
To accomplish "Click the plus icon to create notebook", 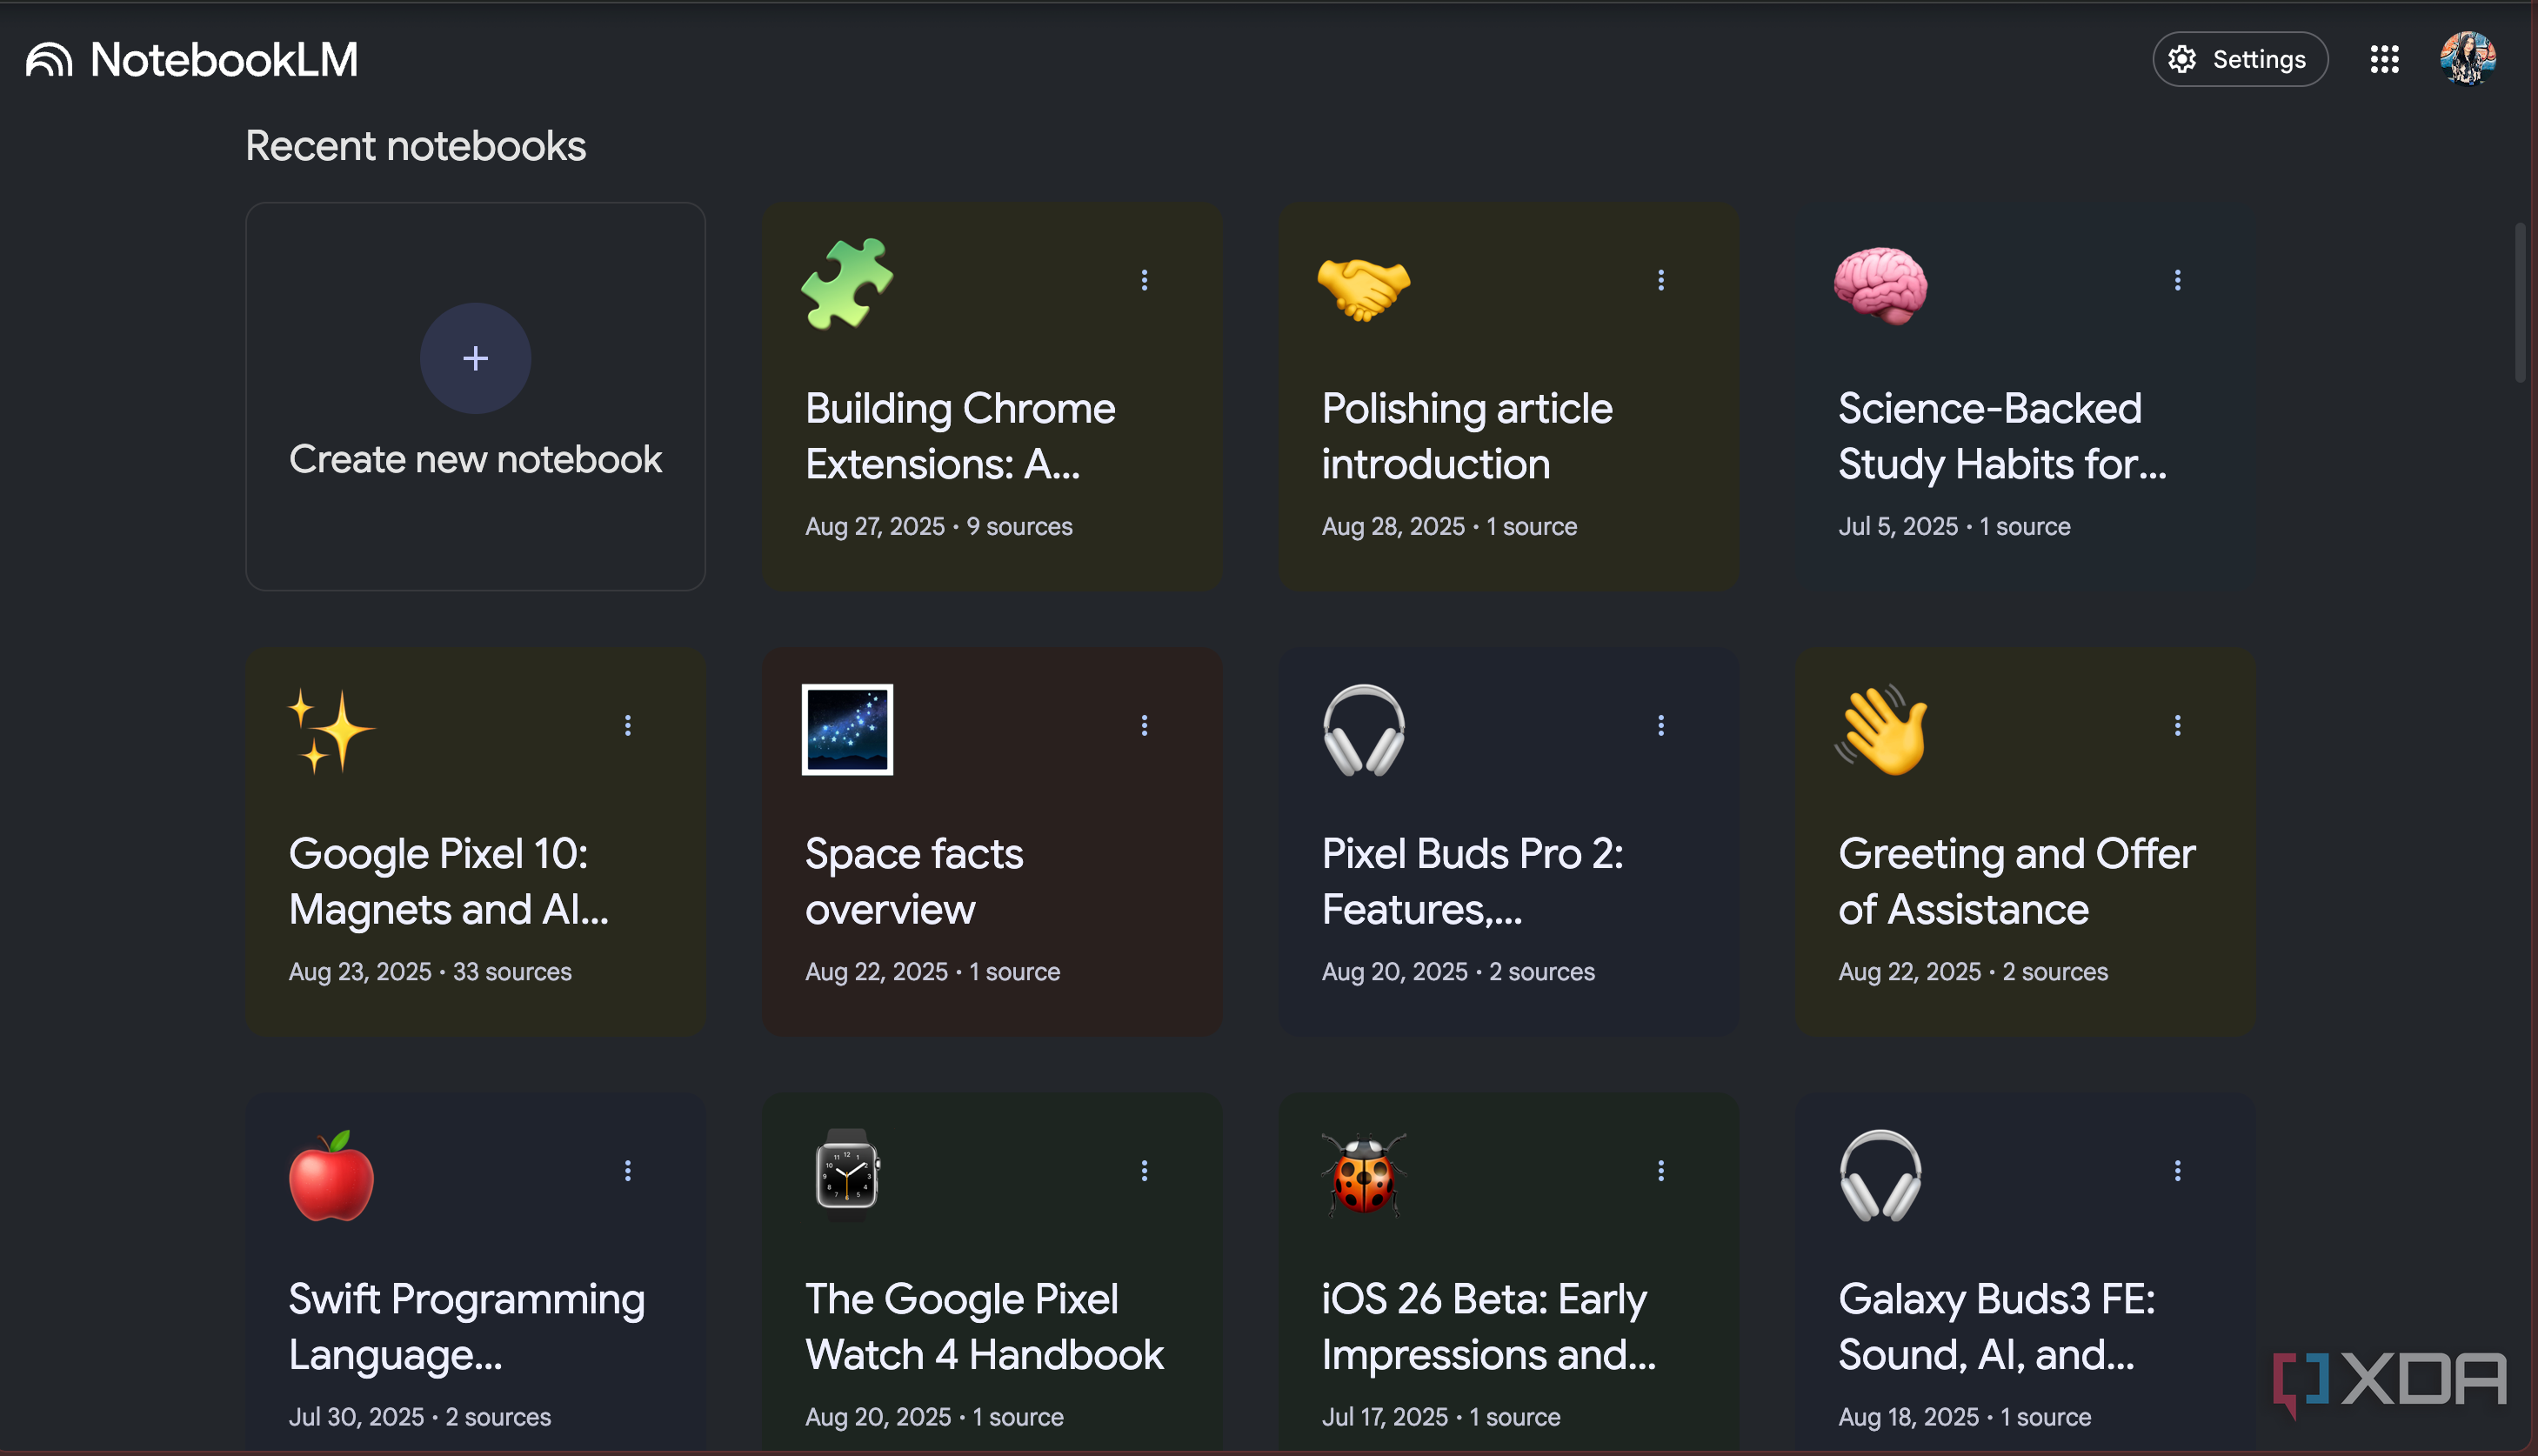I will tap(475, 358).
